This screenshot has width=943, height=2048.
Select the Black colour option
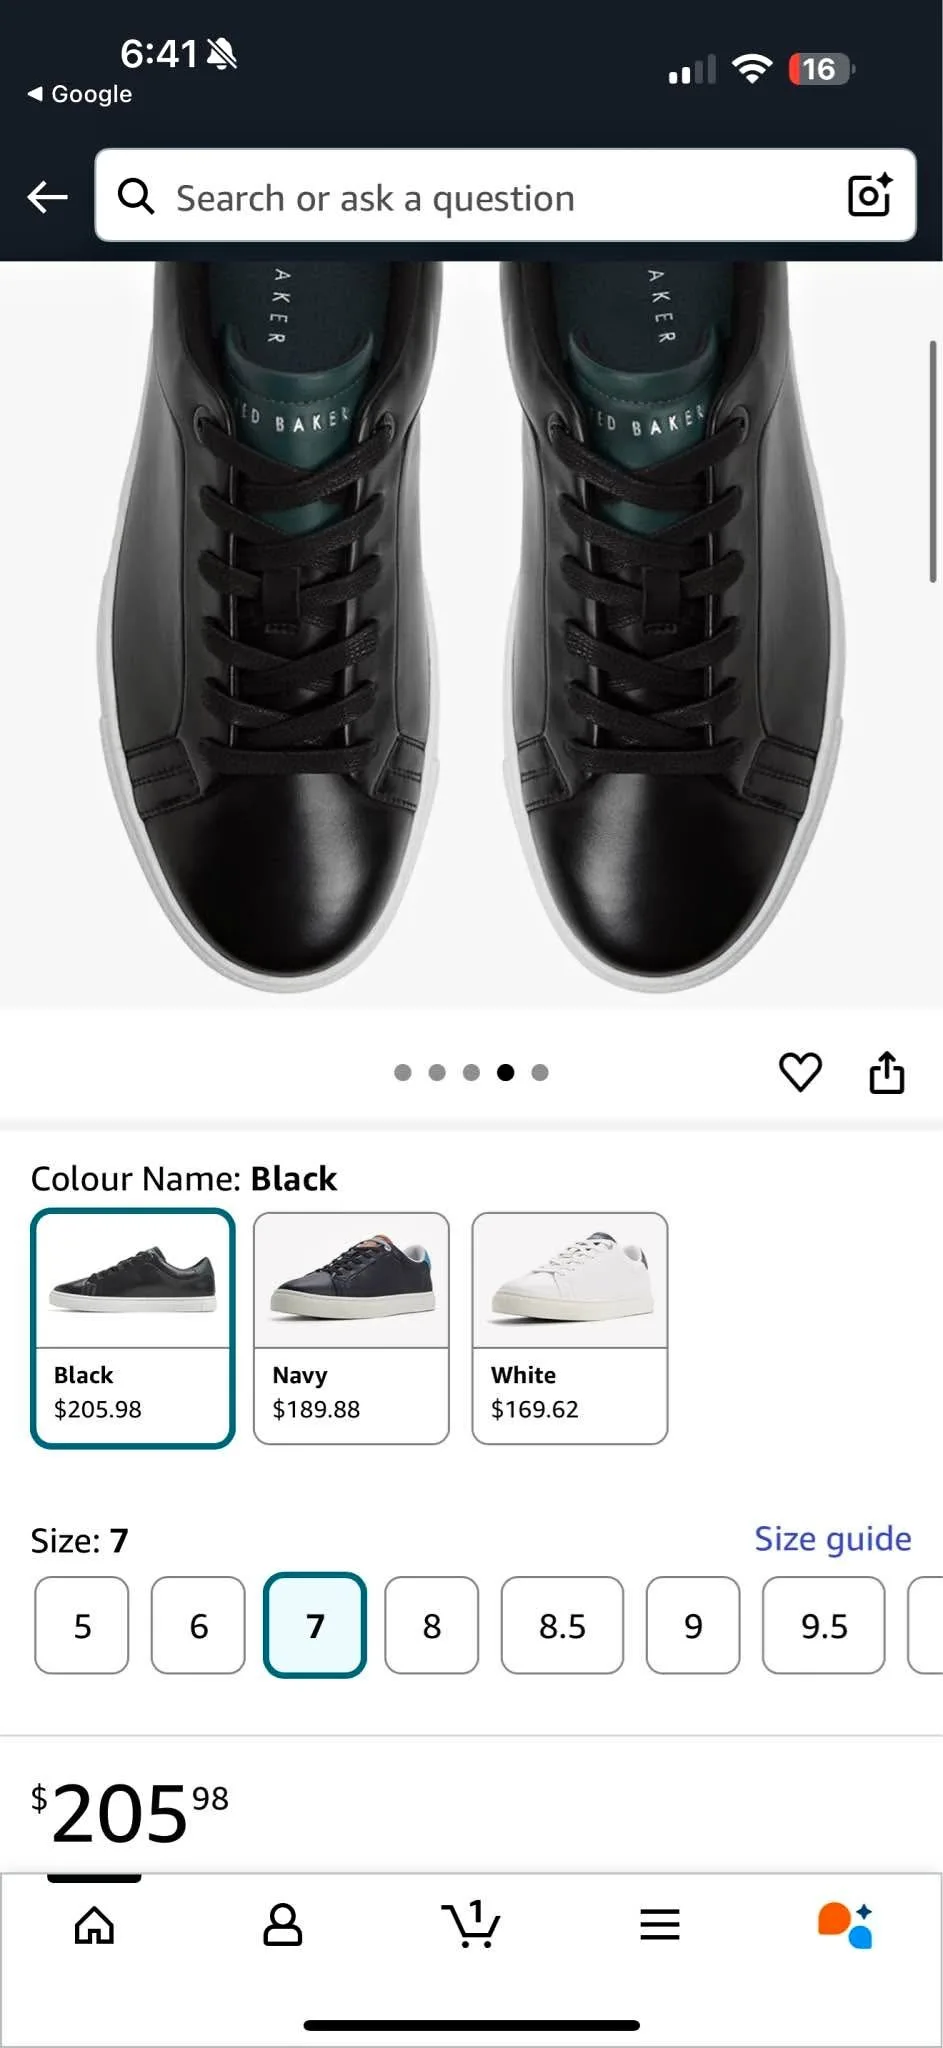[133, 1328]
